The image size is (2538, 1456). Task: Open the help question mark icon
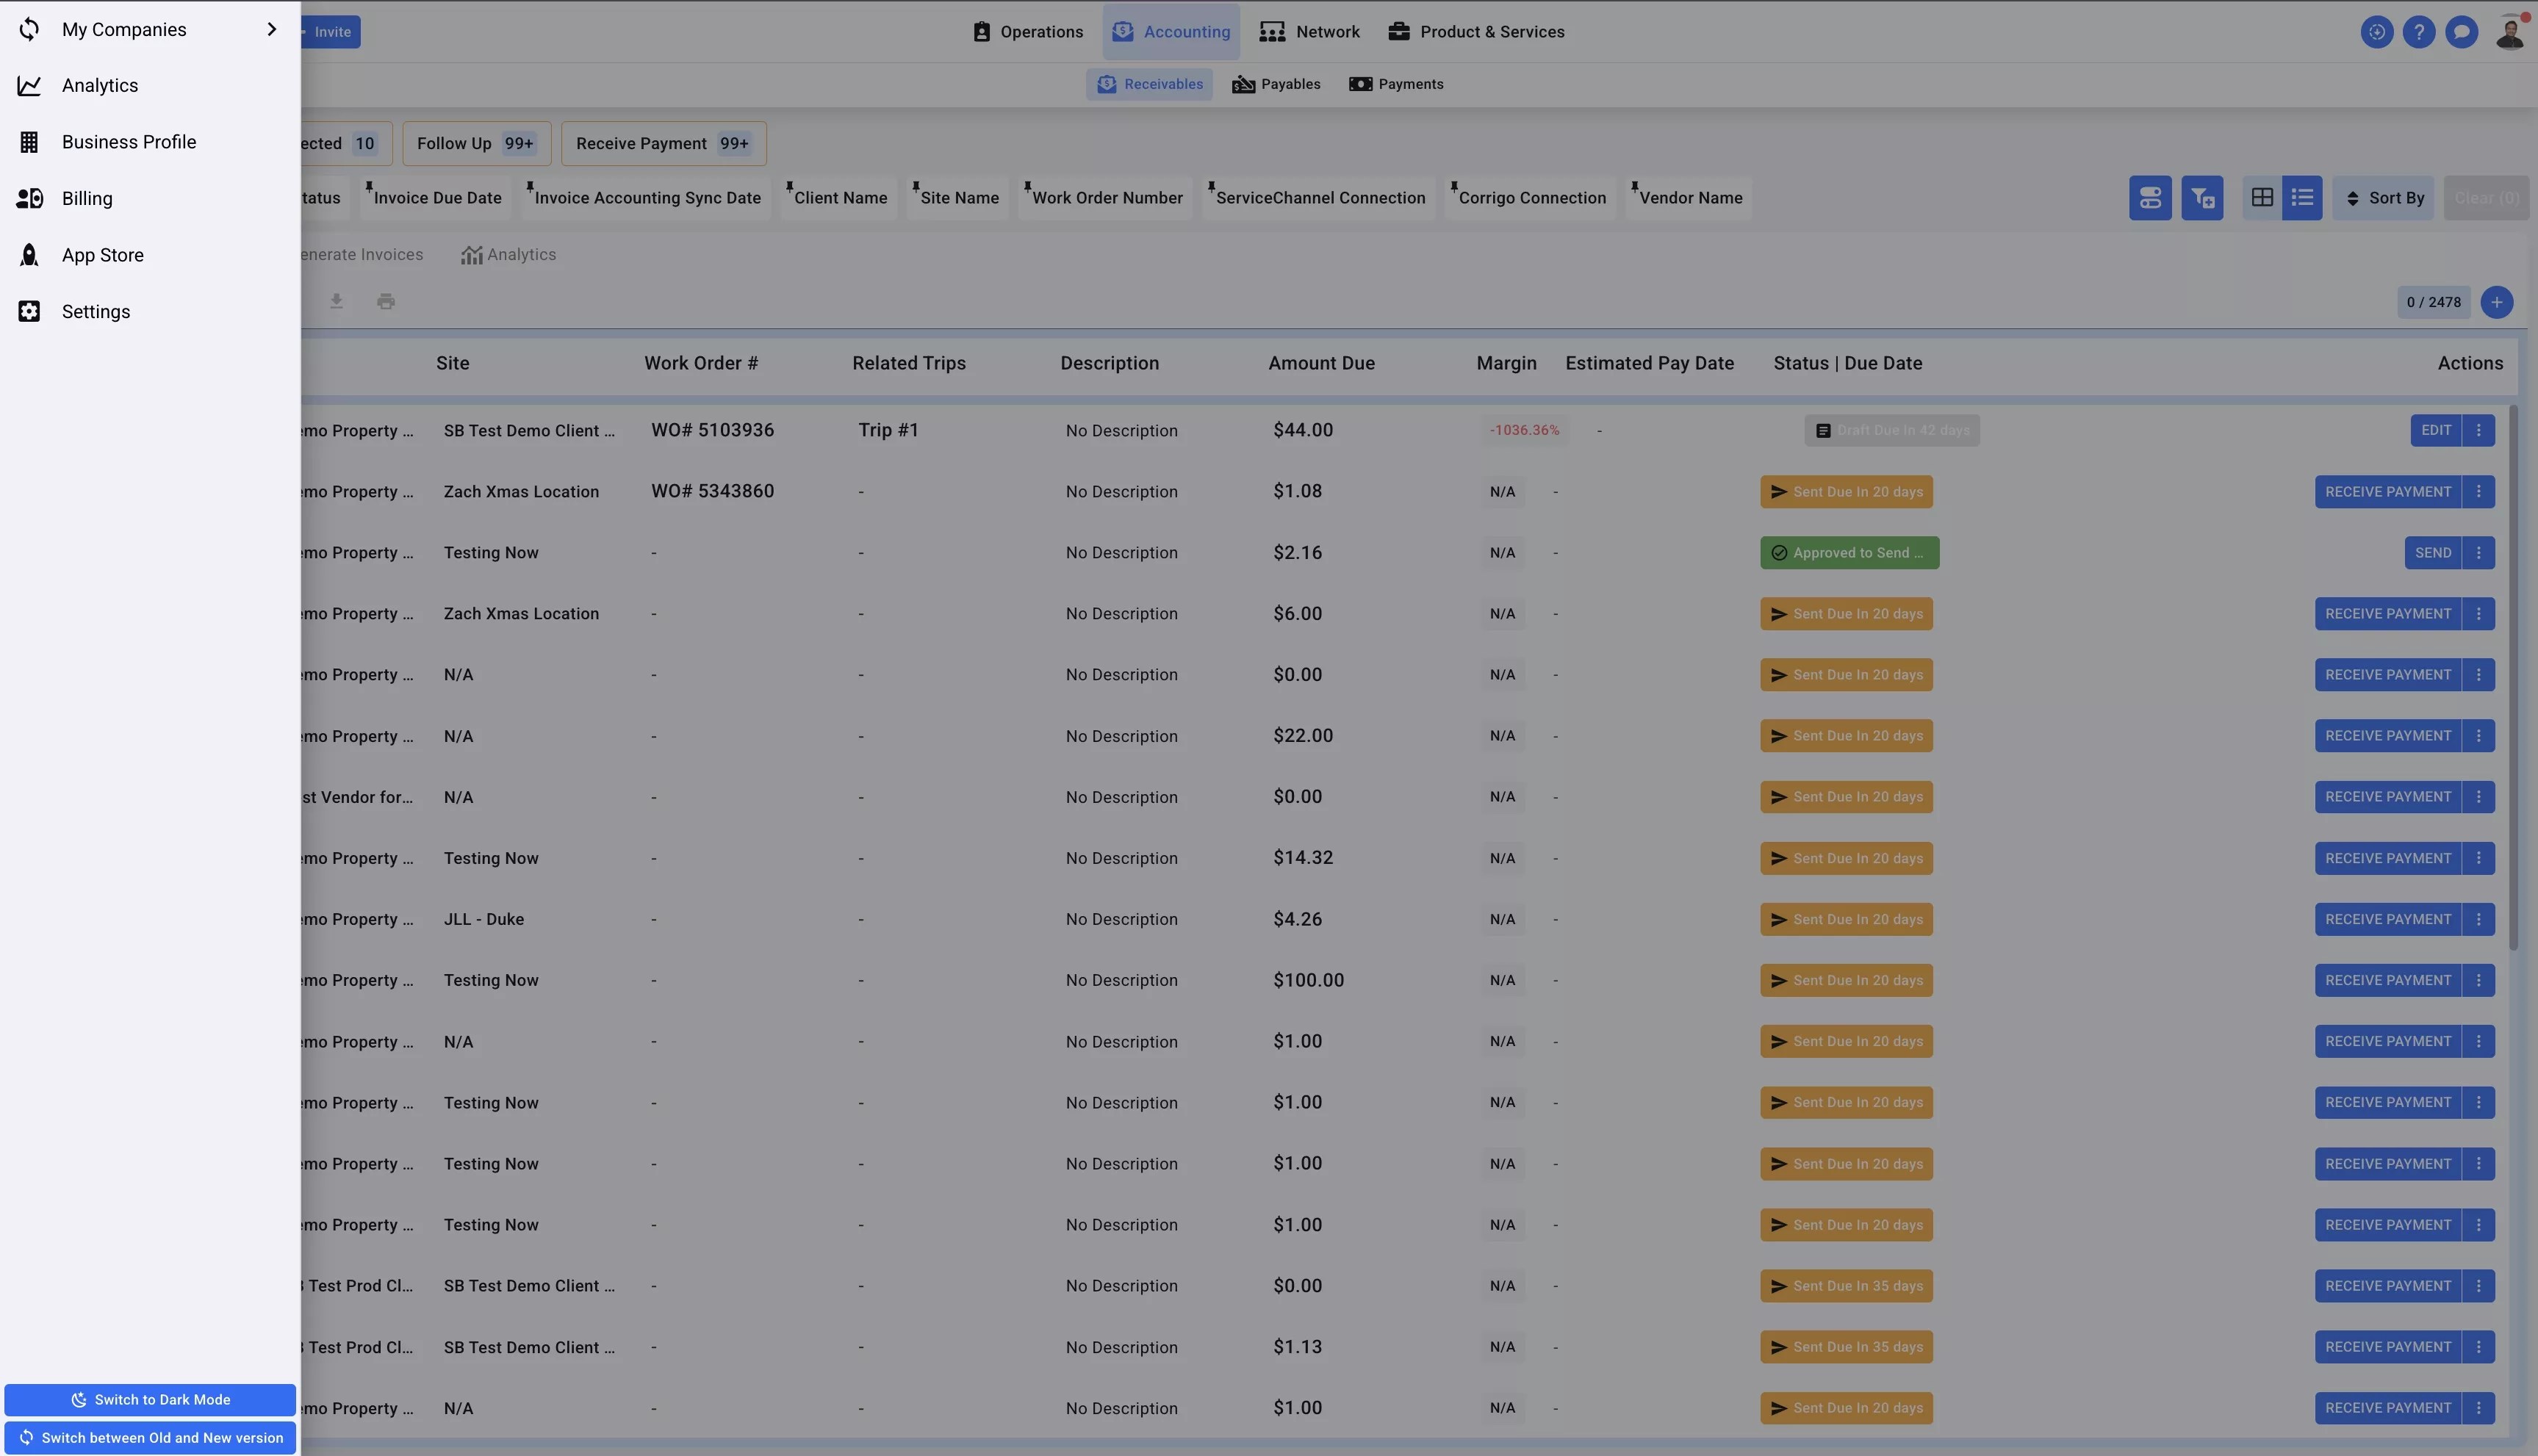pyautogui.click(x=2420, y=31)
